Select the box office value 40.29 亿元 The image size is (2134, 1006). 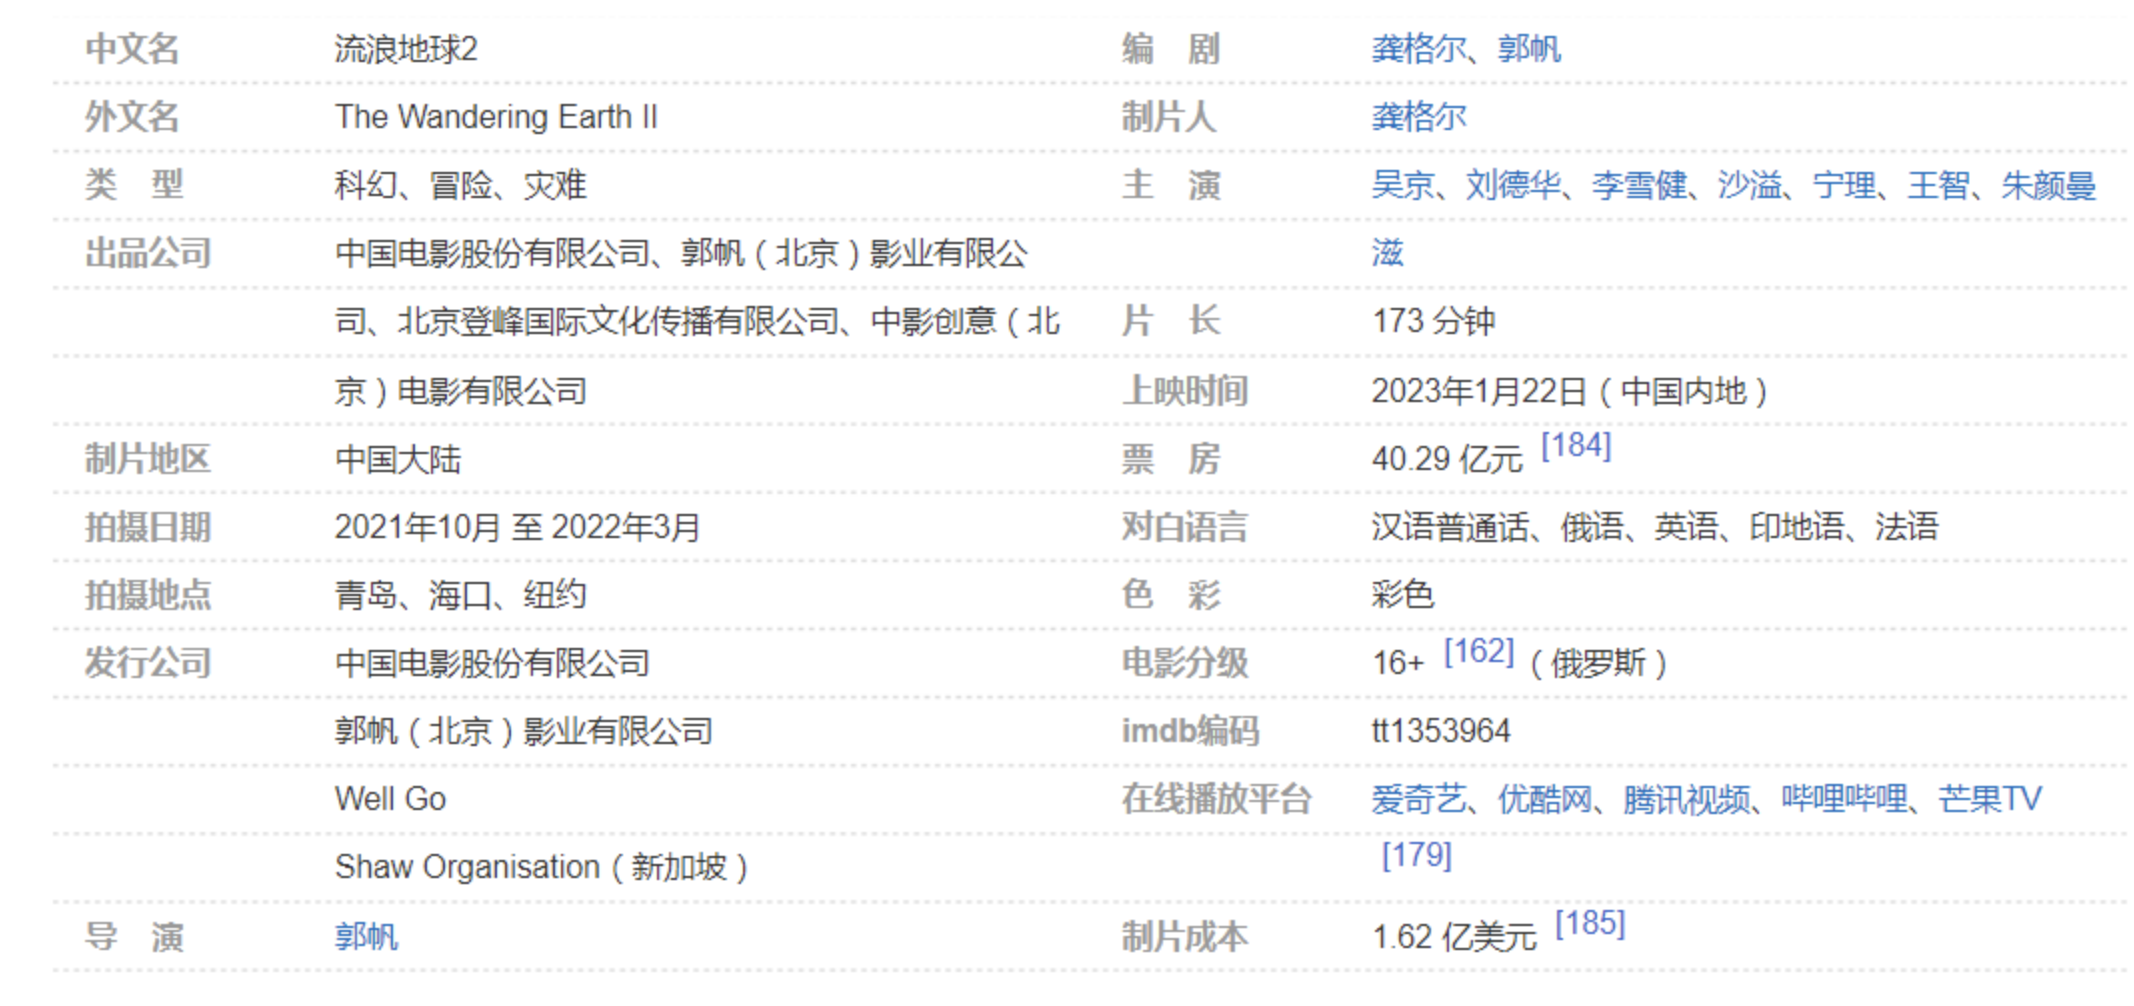(1447, 458)
